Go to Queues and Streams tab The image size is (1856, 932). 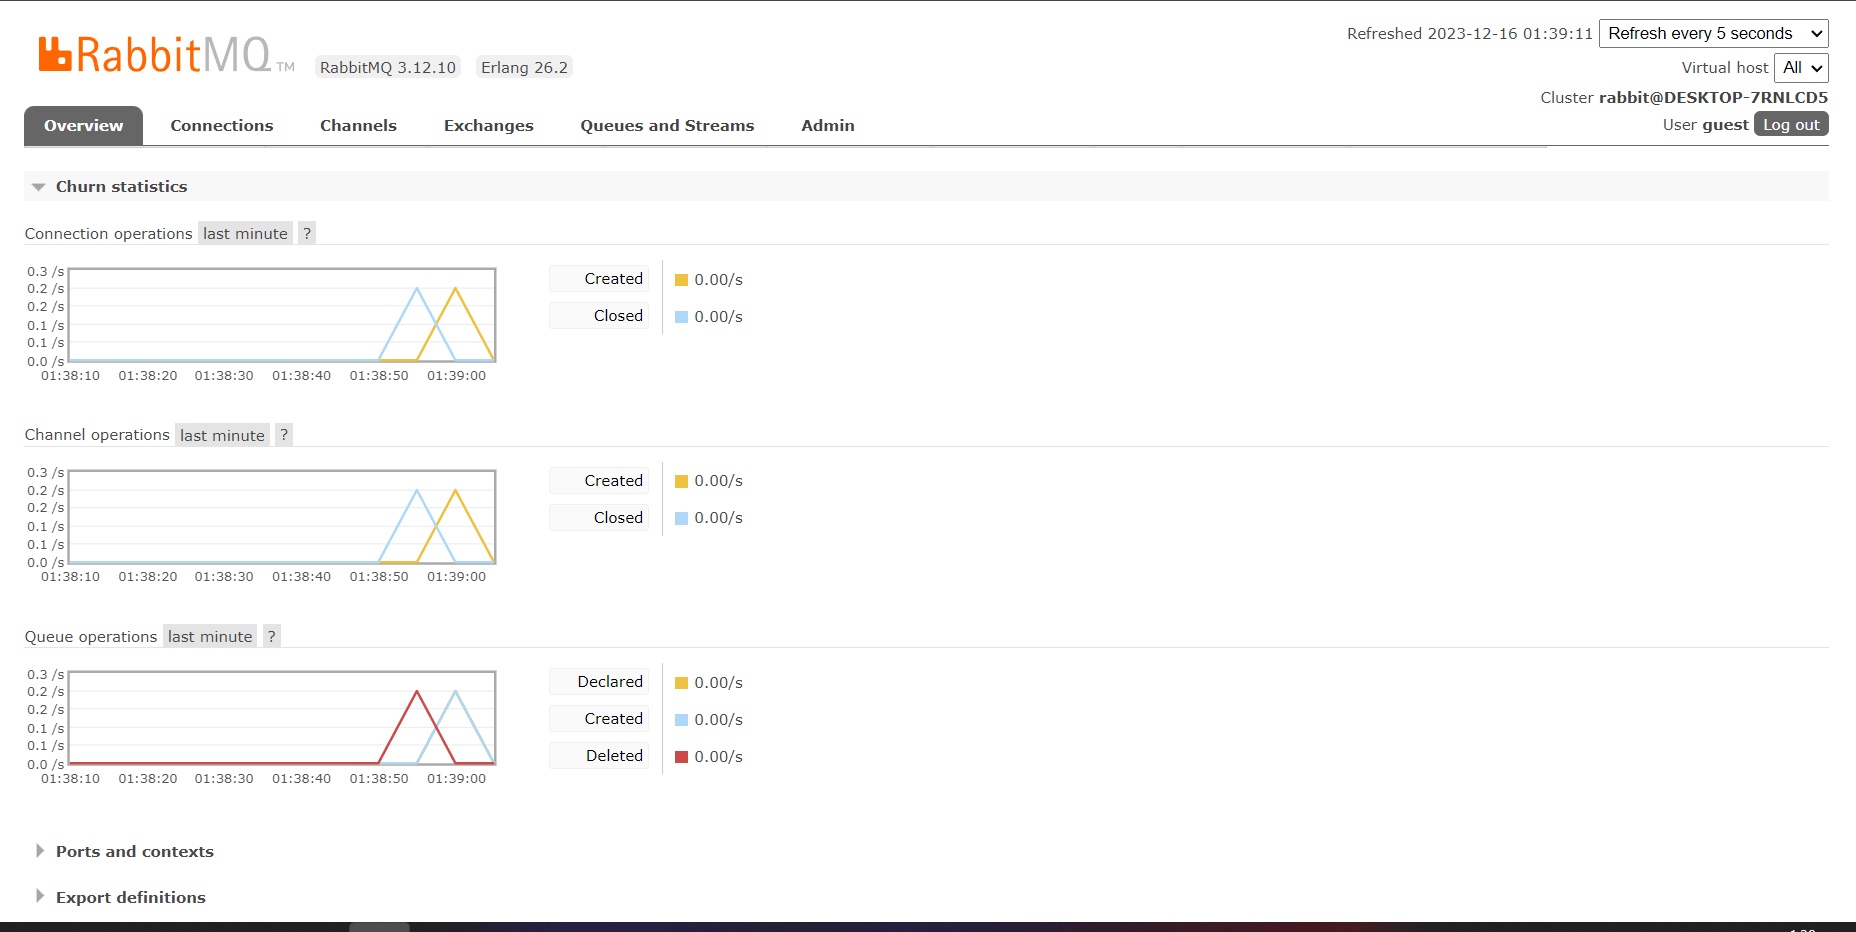pos(667,126)
